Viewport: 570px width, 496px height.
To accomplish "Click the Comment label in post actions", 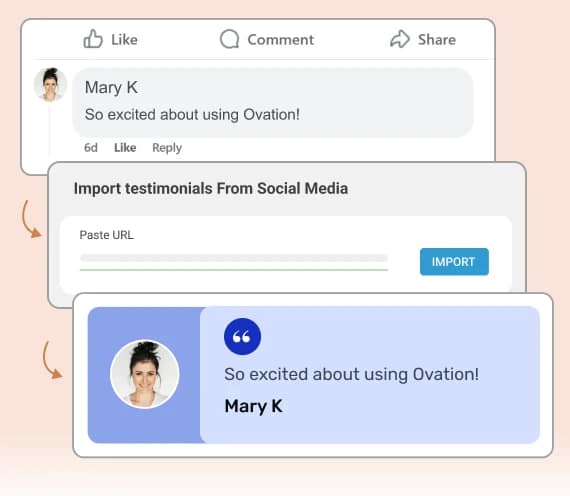I will (x=280, y=39).
